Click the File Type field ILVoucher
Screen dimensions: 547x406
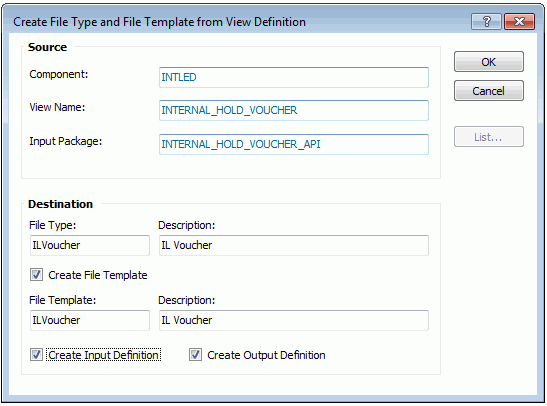90,245
